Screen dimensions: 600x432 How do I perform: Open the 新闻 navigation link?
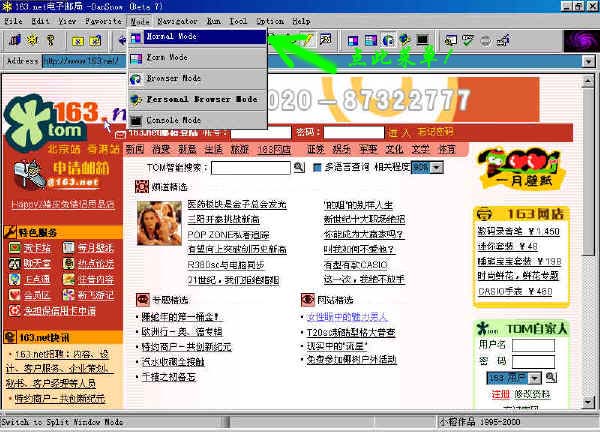coord(135,149)
